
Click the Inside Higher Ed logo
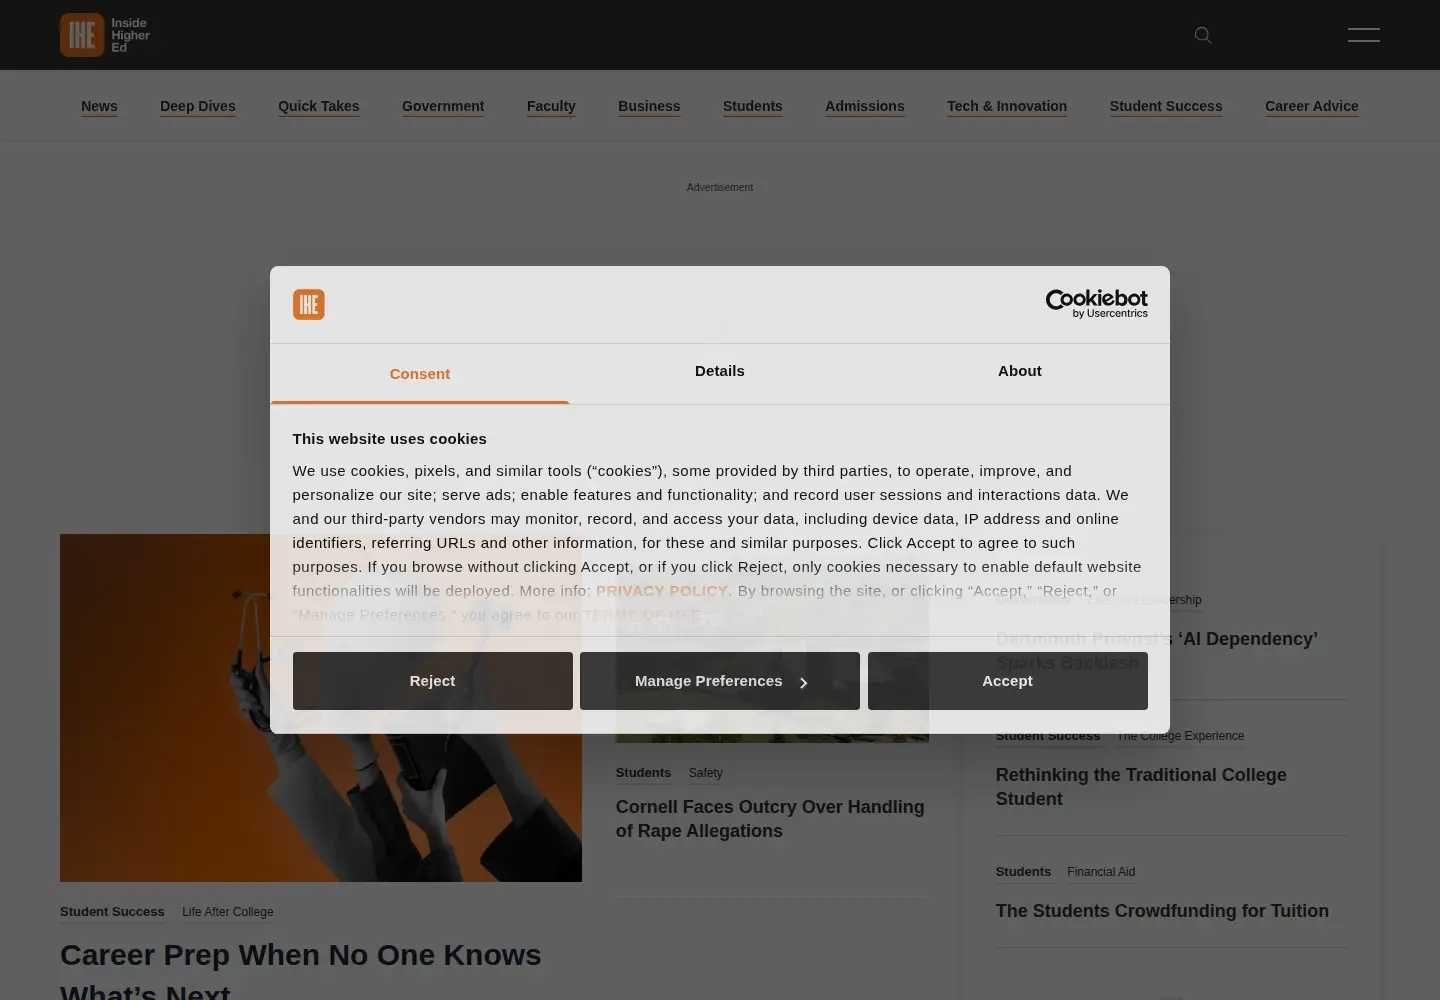coord(105,35)
